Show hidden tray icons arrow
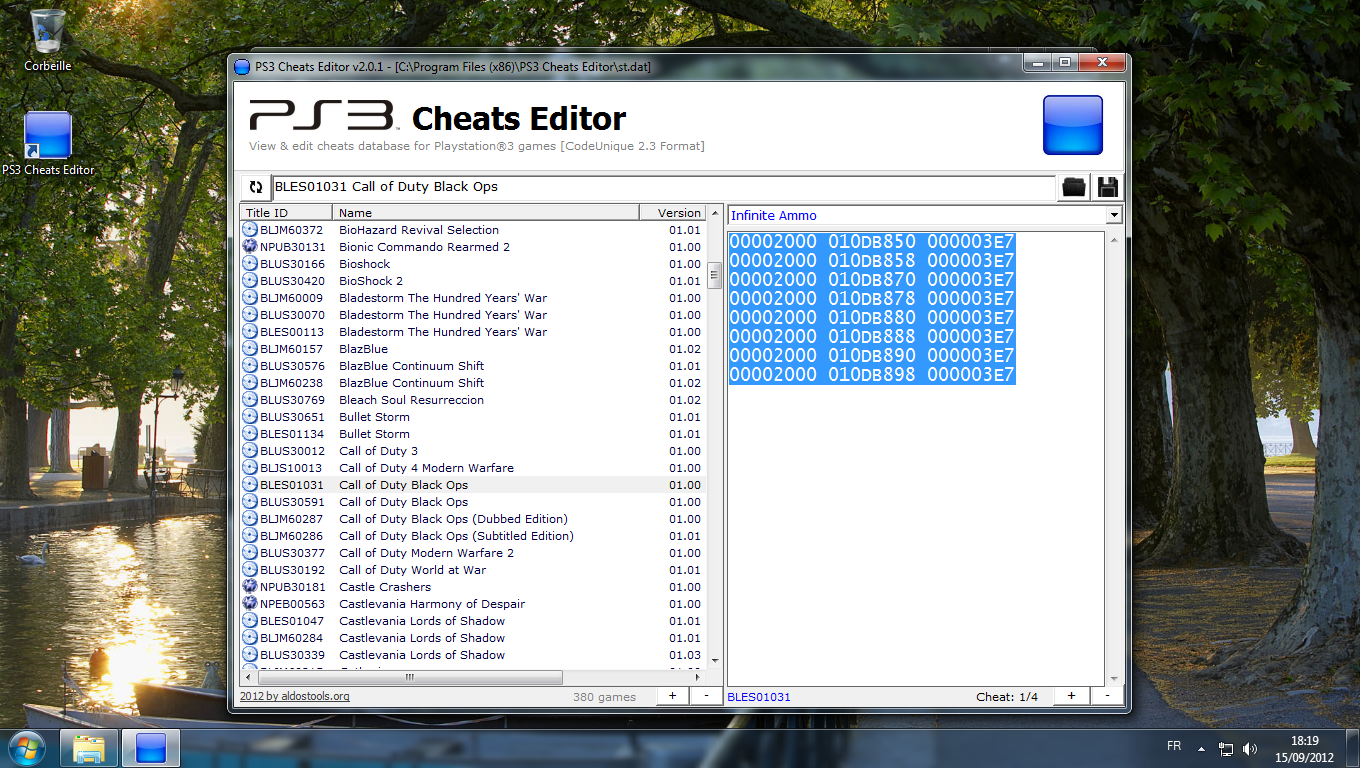The image size is (1360, 768). pos(1204,748)
